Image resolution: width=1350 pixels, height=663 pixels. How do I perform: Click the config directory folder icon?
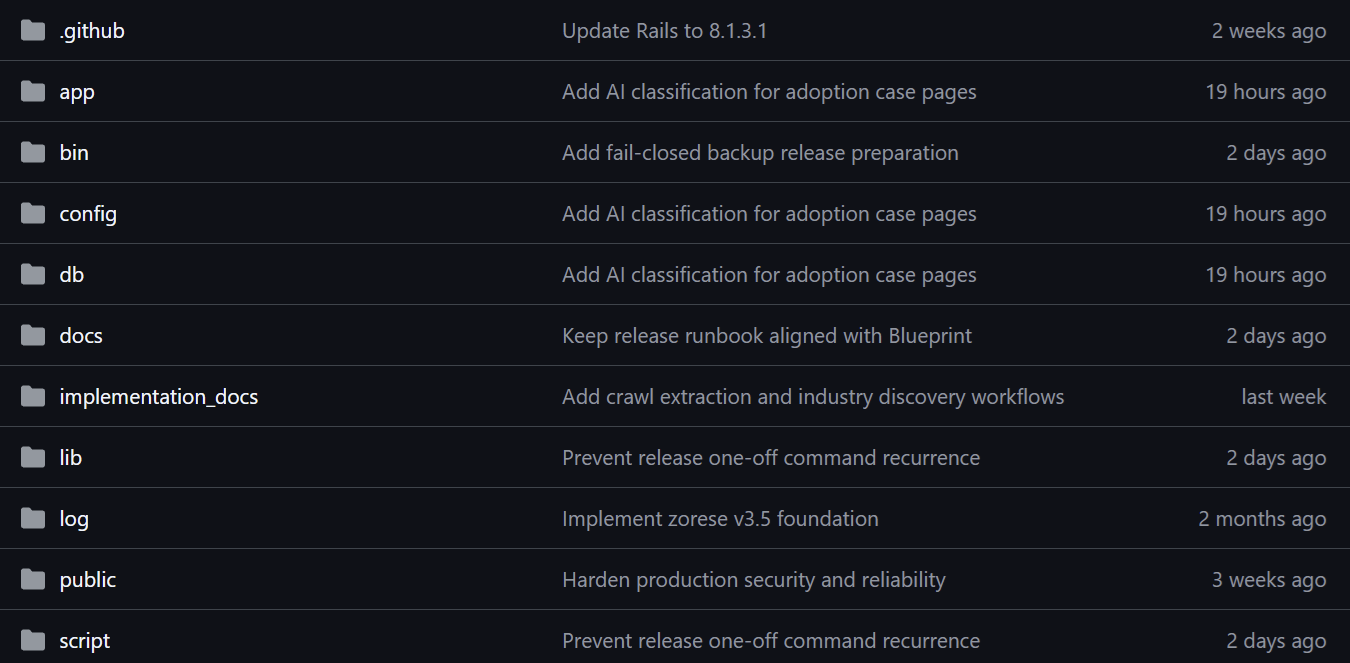33,214
